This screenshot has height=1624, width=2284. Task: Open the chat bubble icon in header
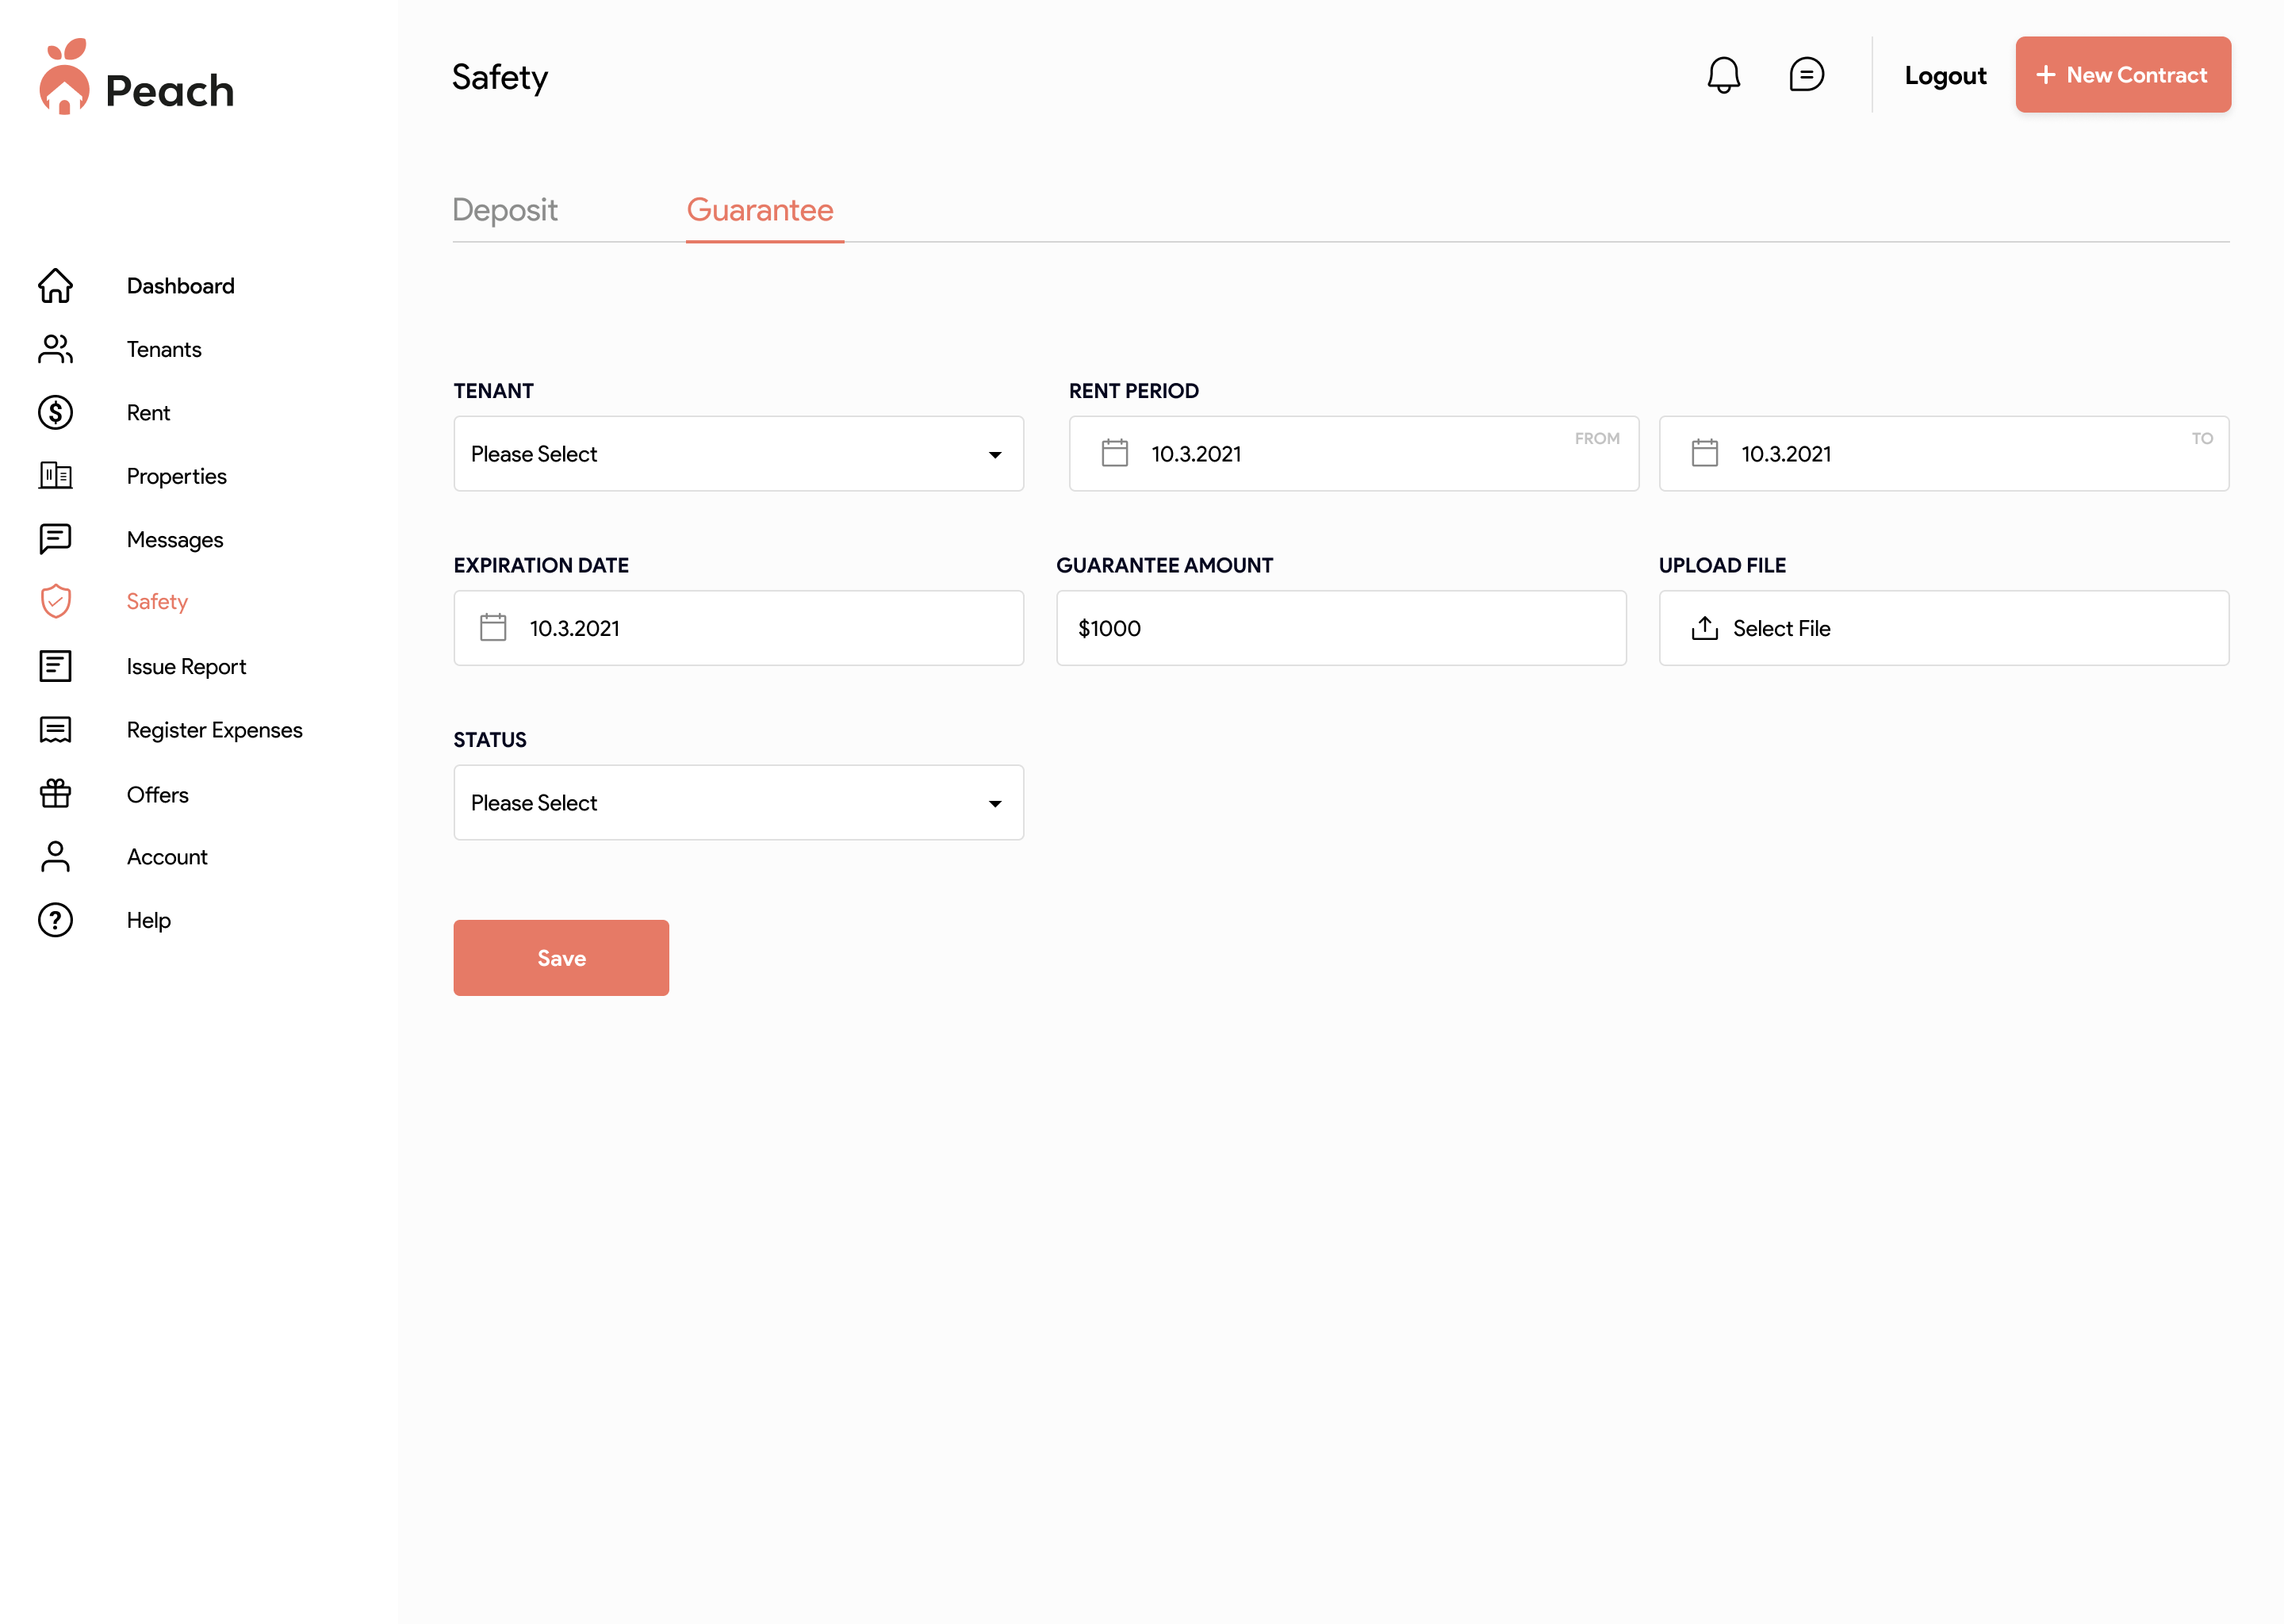[1806, 75]
